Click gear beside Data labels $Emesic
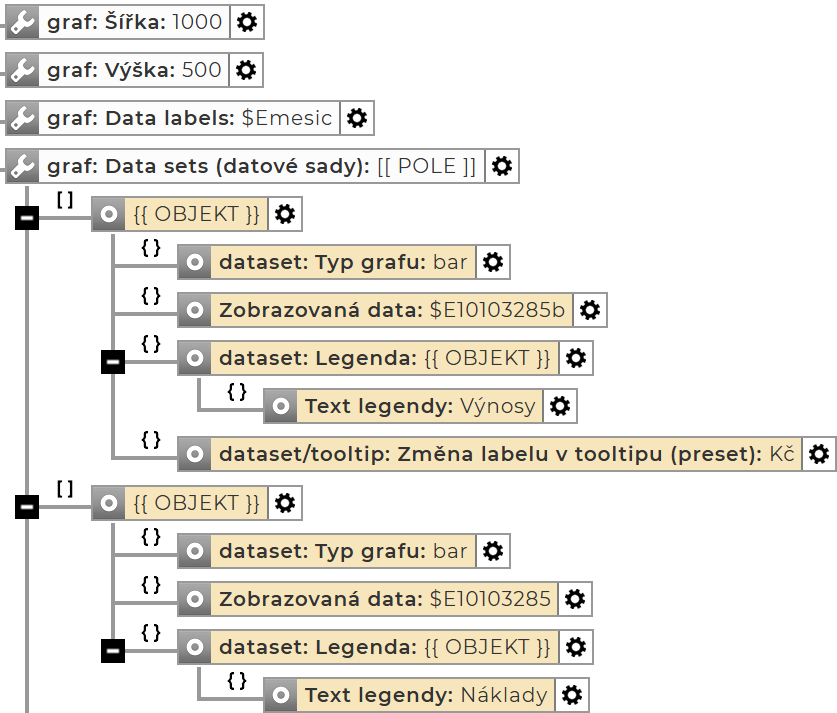The image size is (837, 713). click(x=357, y=118)
